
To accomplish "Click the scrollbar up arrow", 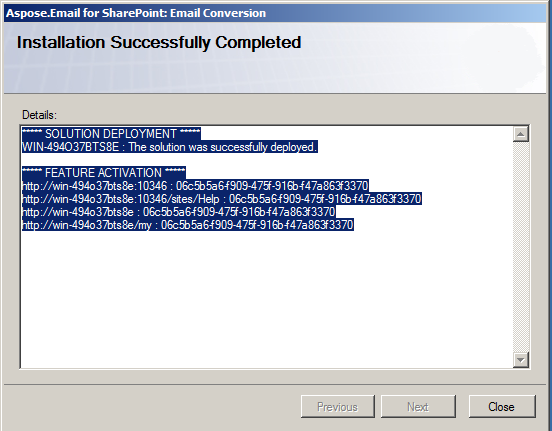I will click(x=521, y=134).
